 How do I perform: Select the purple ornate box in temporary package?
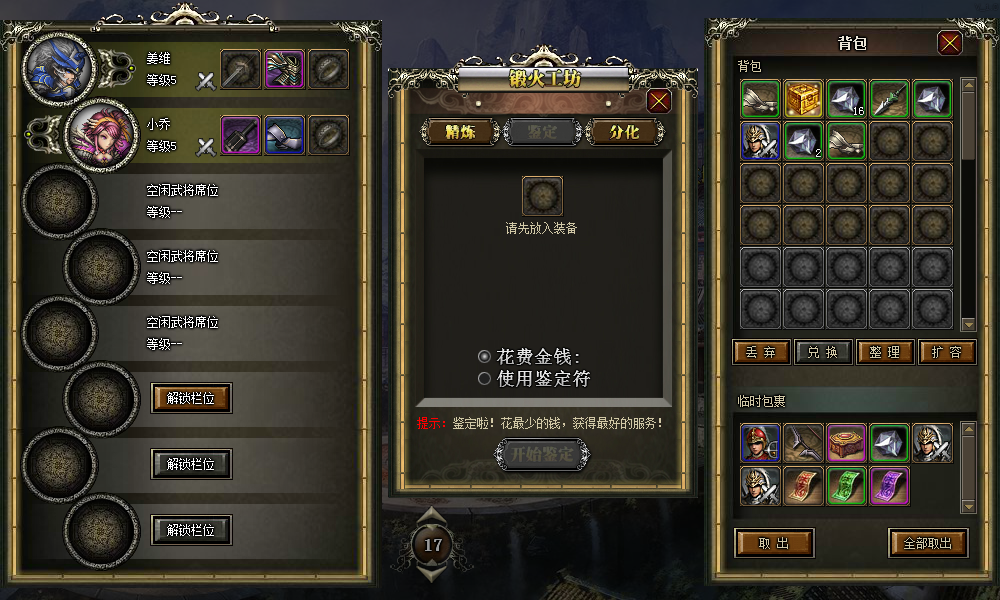tap(846, 443)
